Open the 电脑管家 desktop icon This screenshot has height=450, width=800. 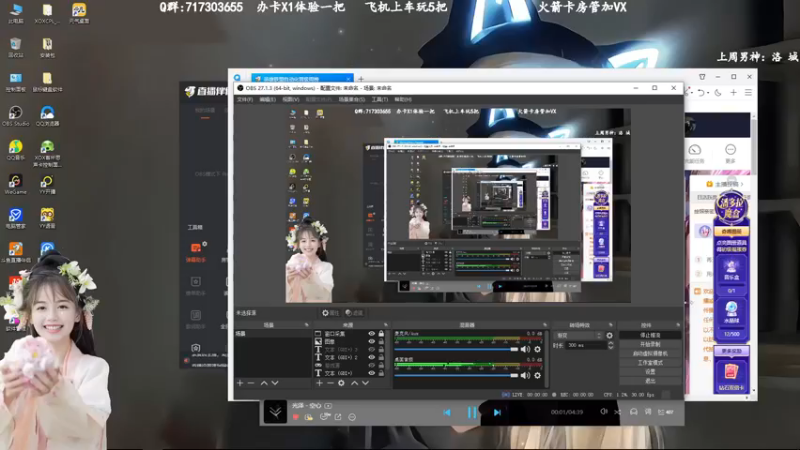coord(15,218)
